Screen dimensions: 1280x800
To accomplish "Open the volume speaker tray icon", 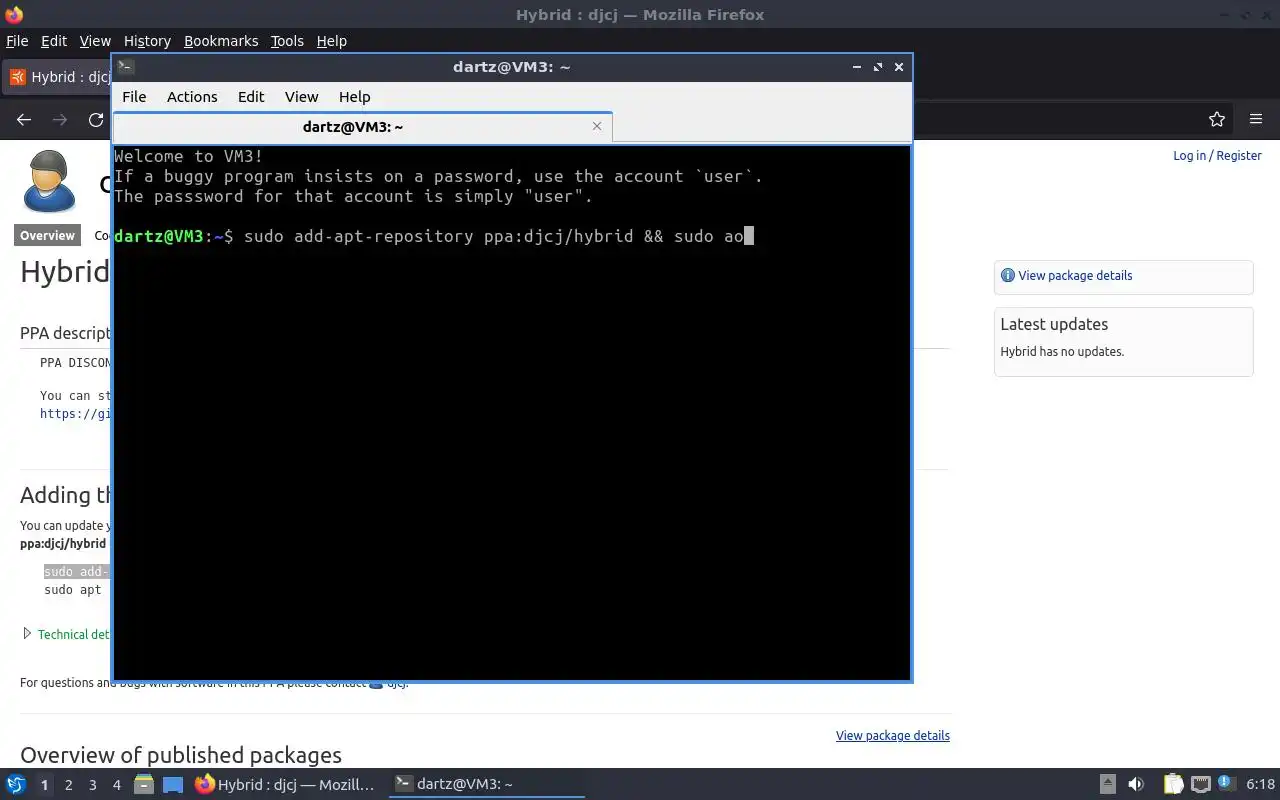I will pyautogui.click(x=1136, y=784).
